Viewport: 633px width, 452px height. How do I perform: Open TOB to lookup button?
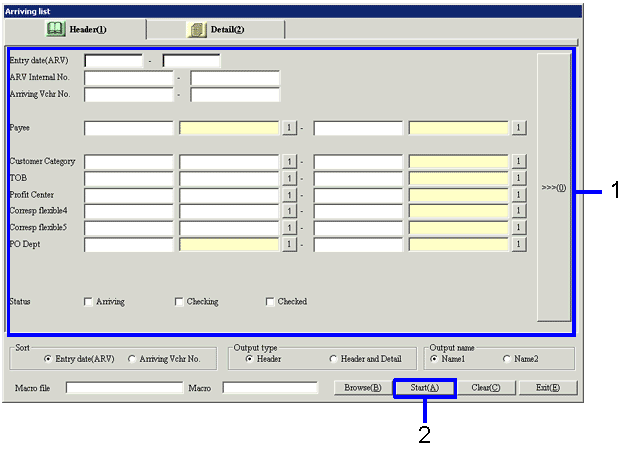[x=519, y=178]
